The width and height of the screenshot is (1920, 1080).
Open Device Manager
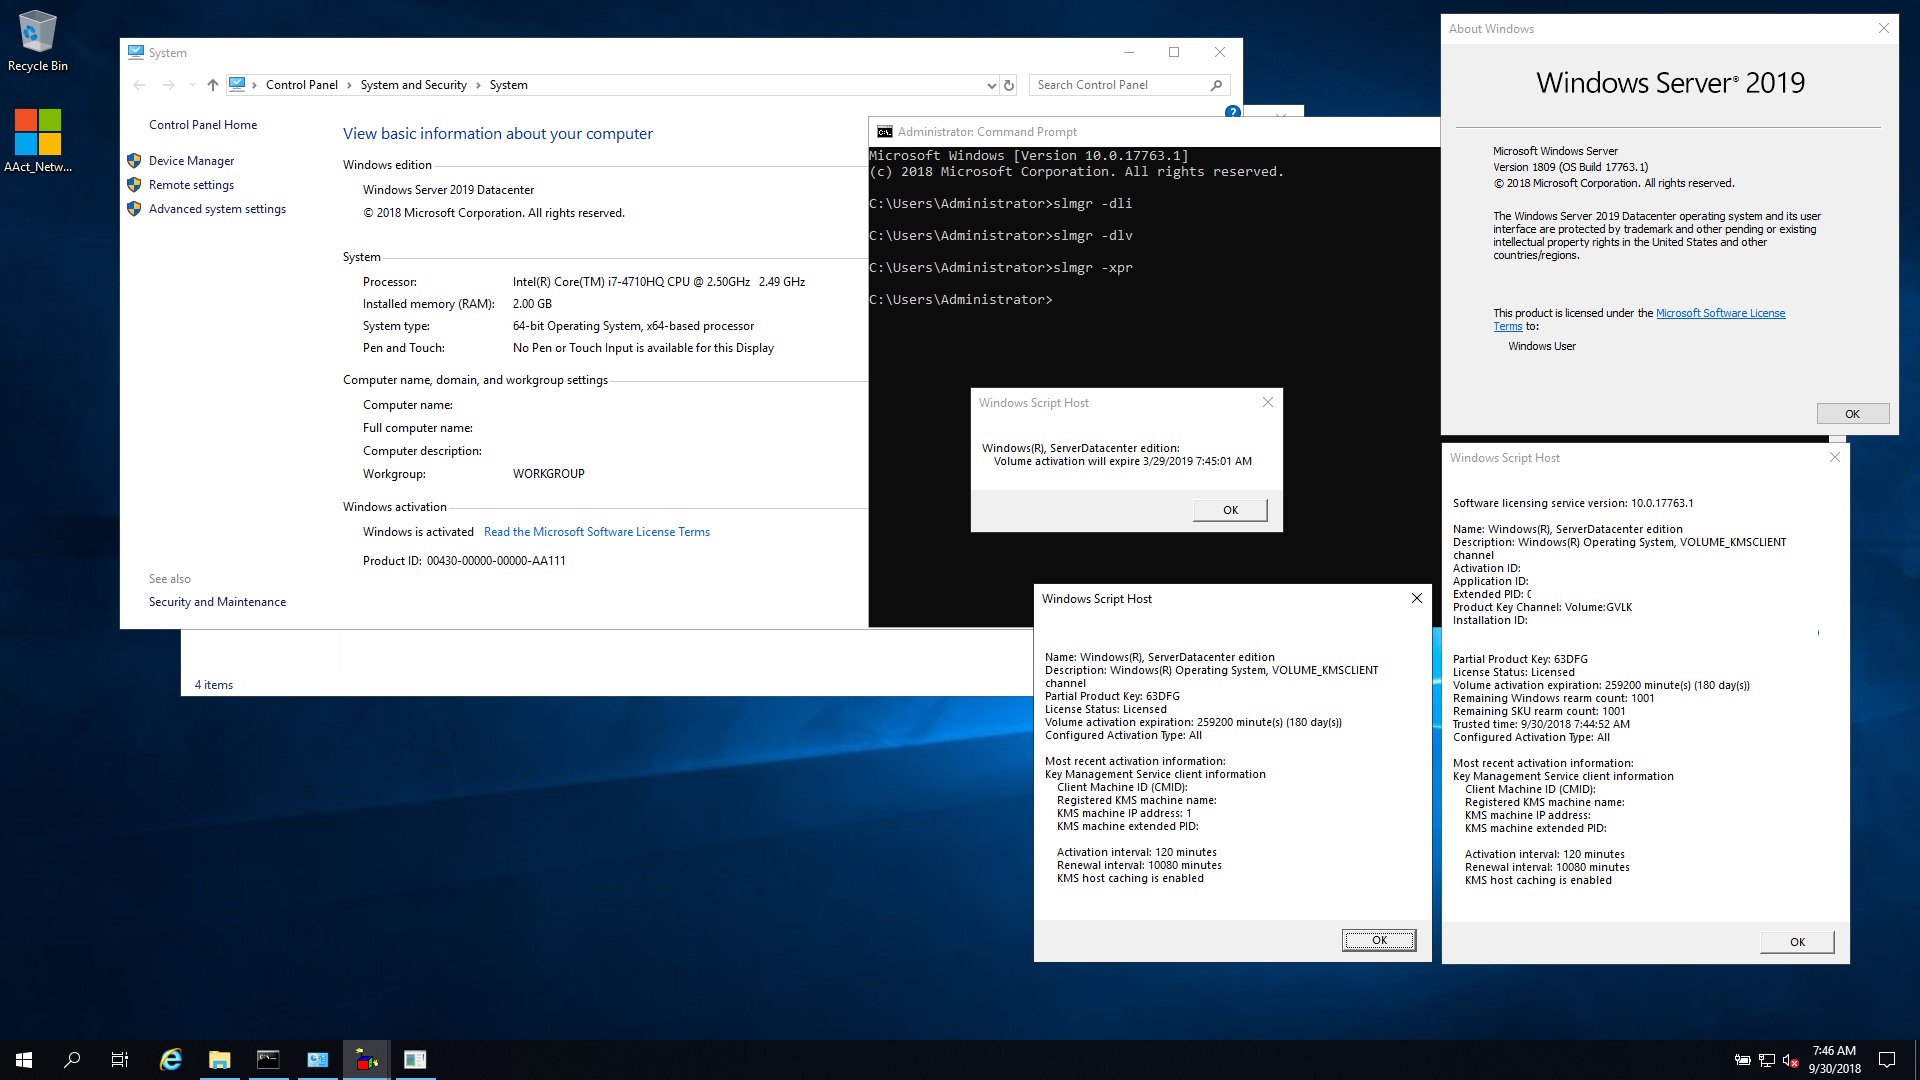click(191, 161)
